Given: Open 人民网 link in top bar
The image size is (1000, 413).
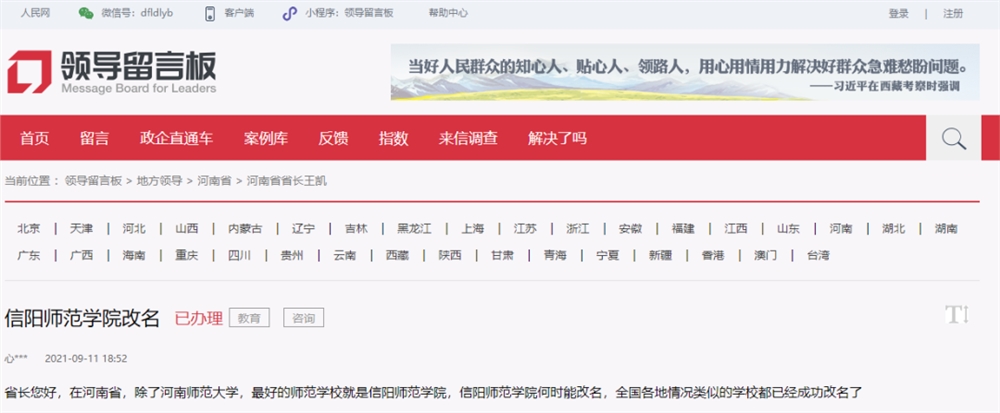Looking at the screenshot, I should pyautogui.click(x=35, y=13).
